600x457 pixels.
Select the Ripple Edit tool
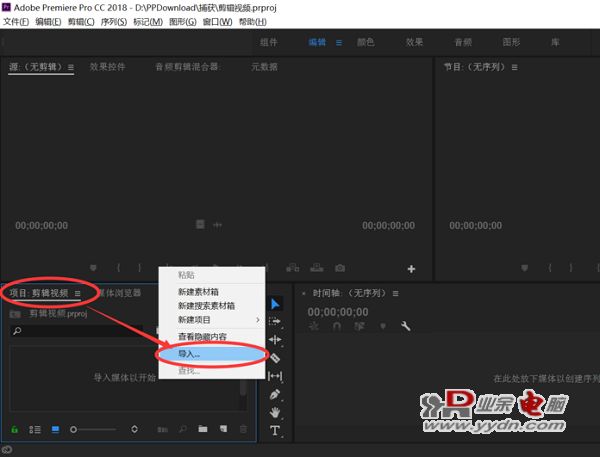pyautogui.click(x=275, y=339)
